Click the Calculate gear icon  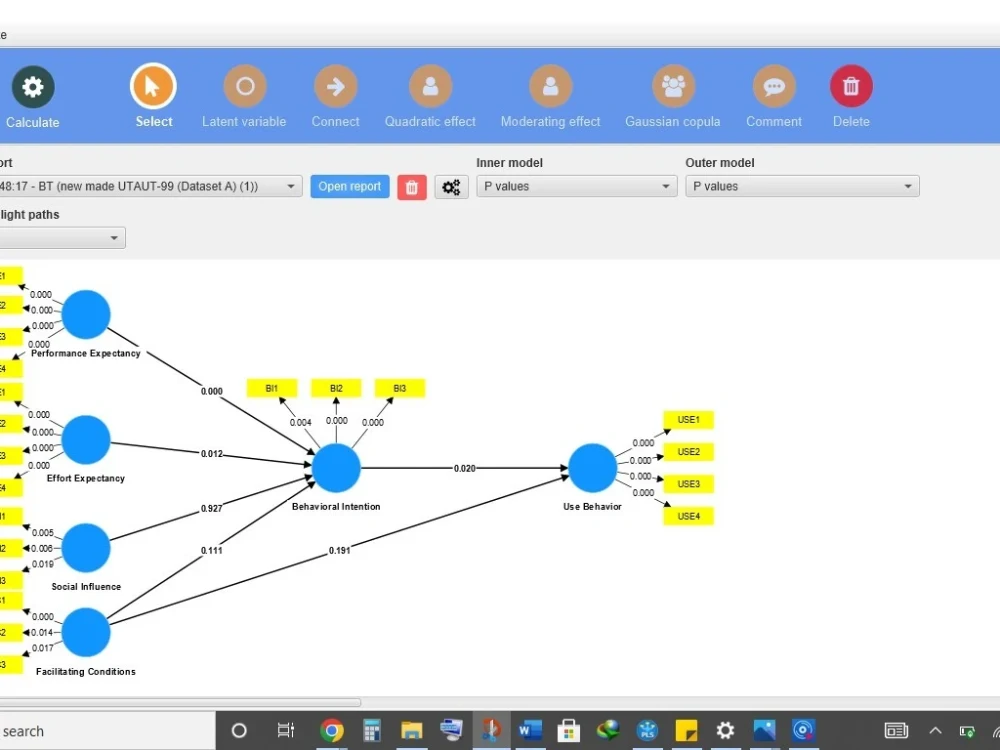33,87
